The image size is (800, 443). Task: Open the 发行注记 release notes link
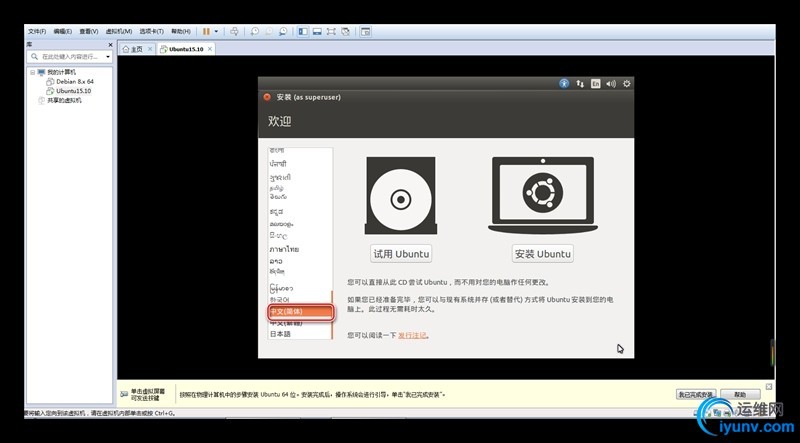coord(412,335)
